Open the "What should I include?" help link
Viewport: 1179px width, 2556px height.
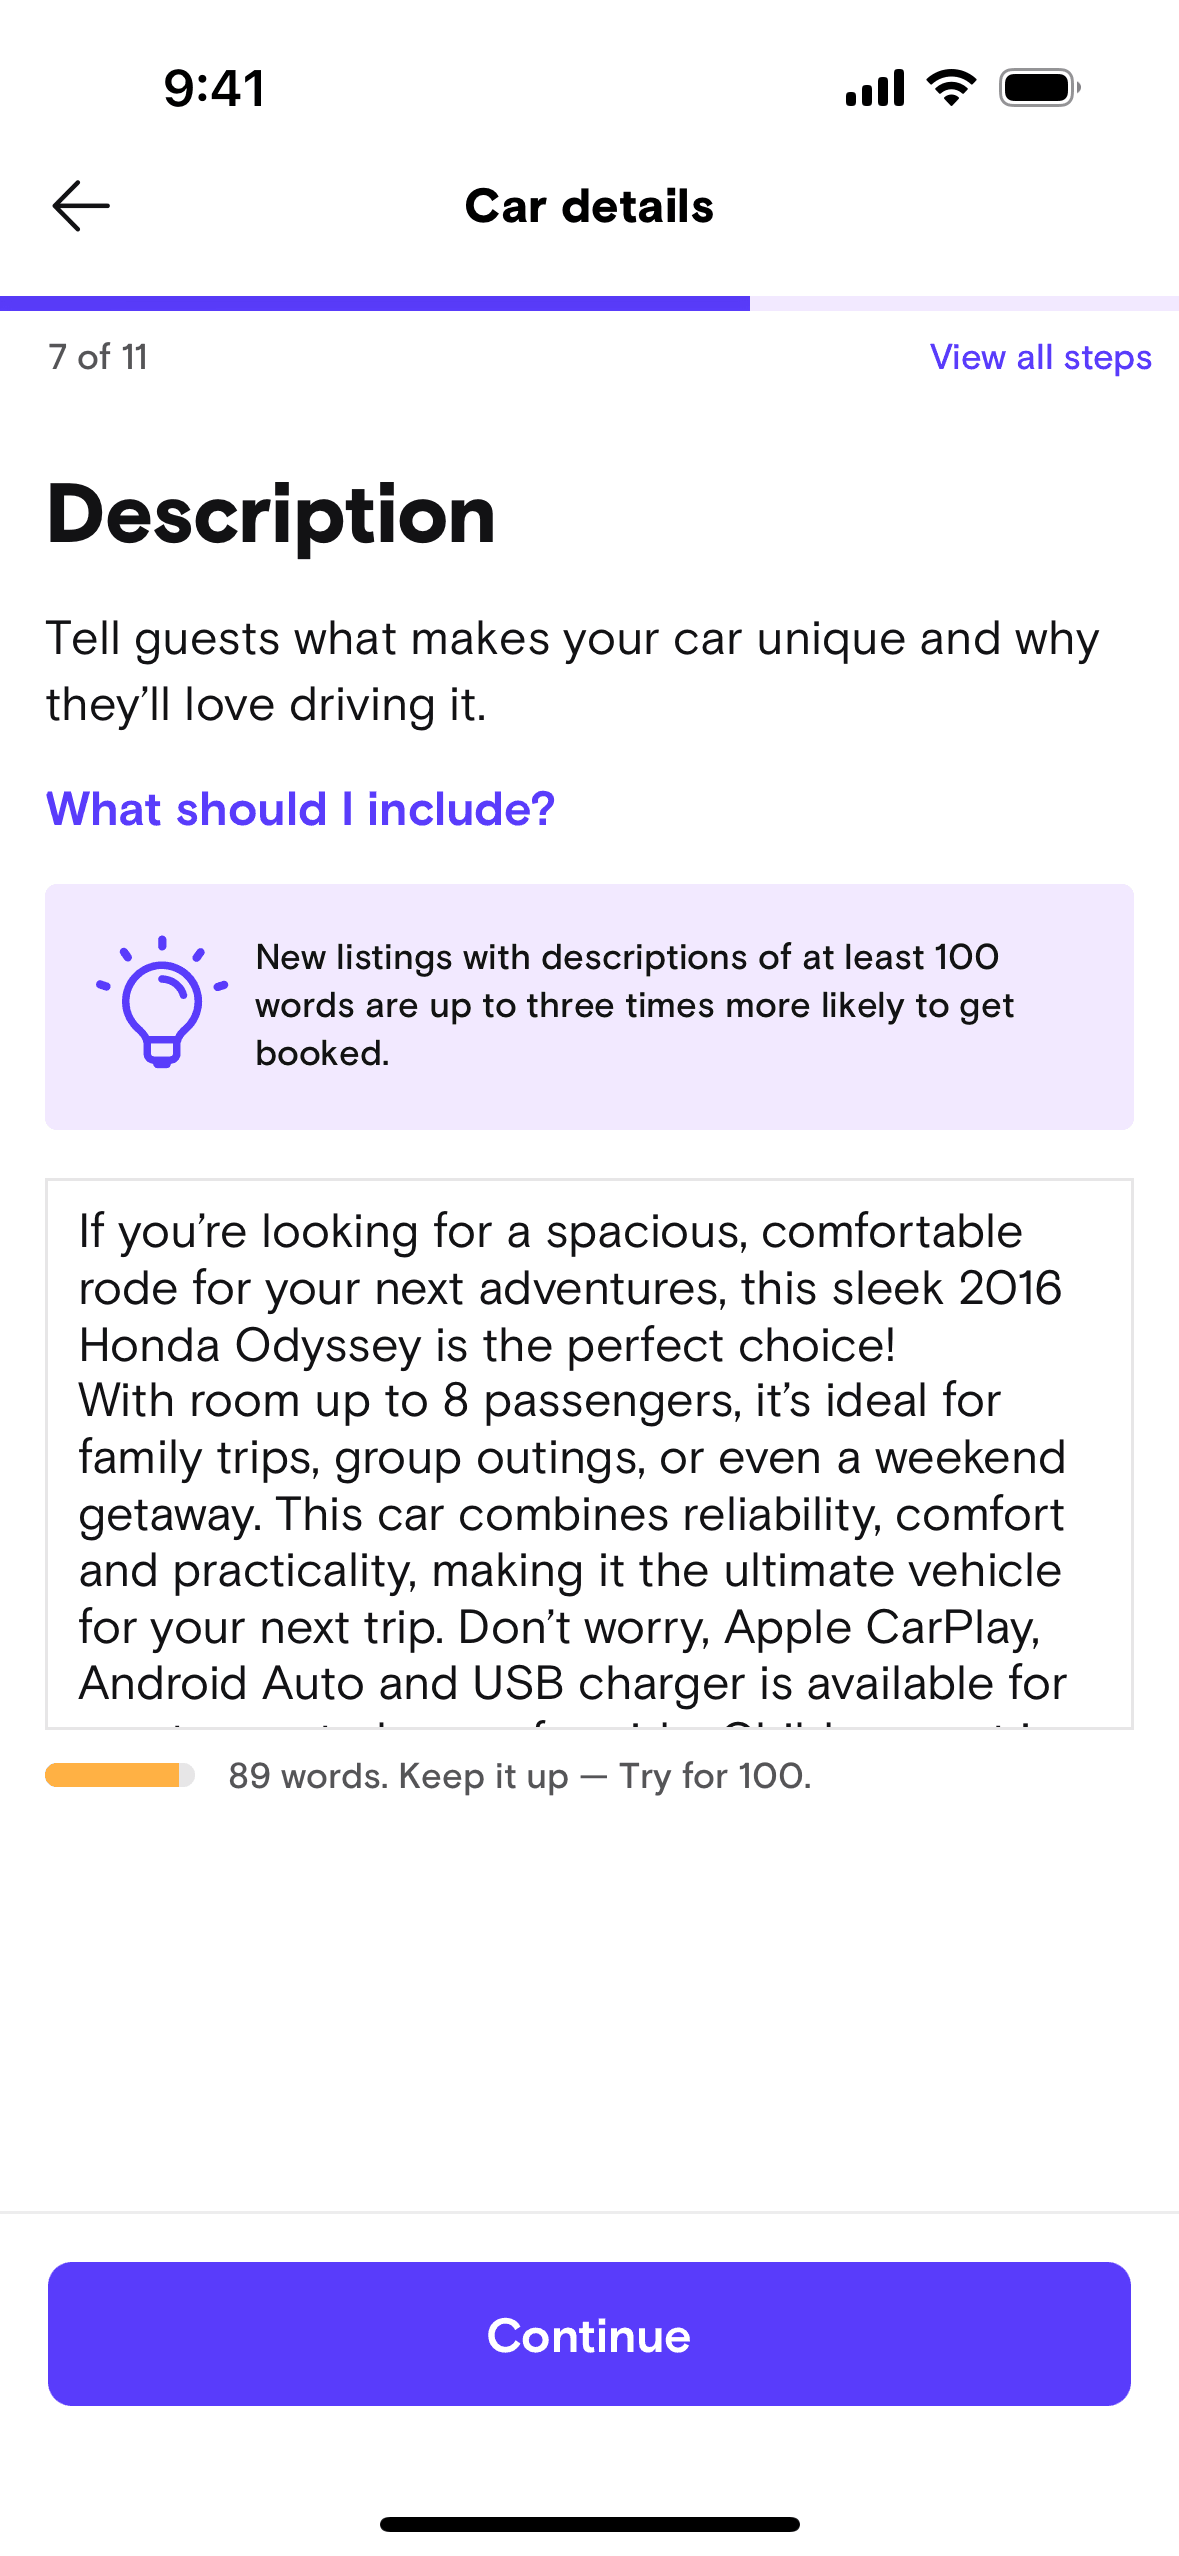point(300,809)
